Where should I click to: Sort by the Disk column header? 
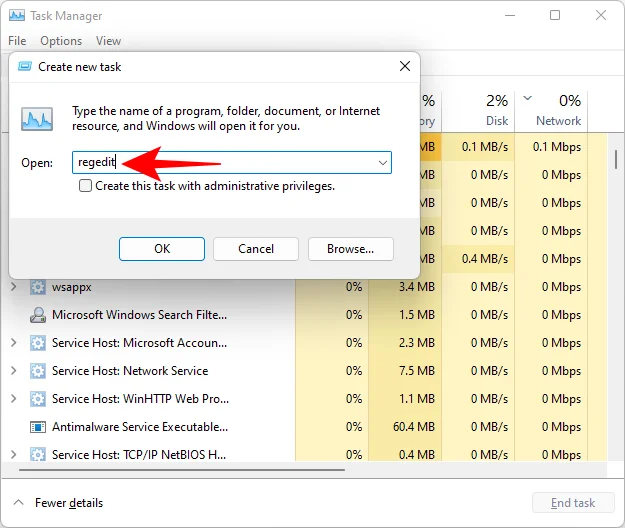[x=478, y=111]
